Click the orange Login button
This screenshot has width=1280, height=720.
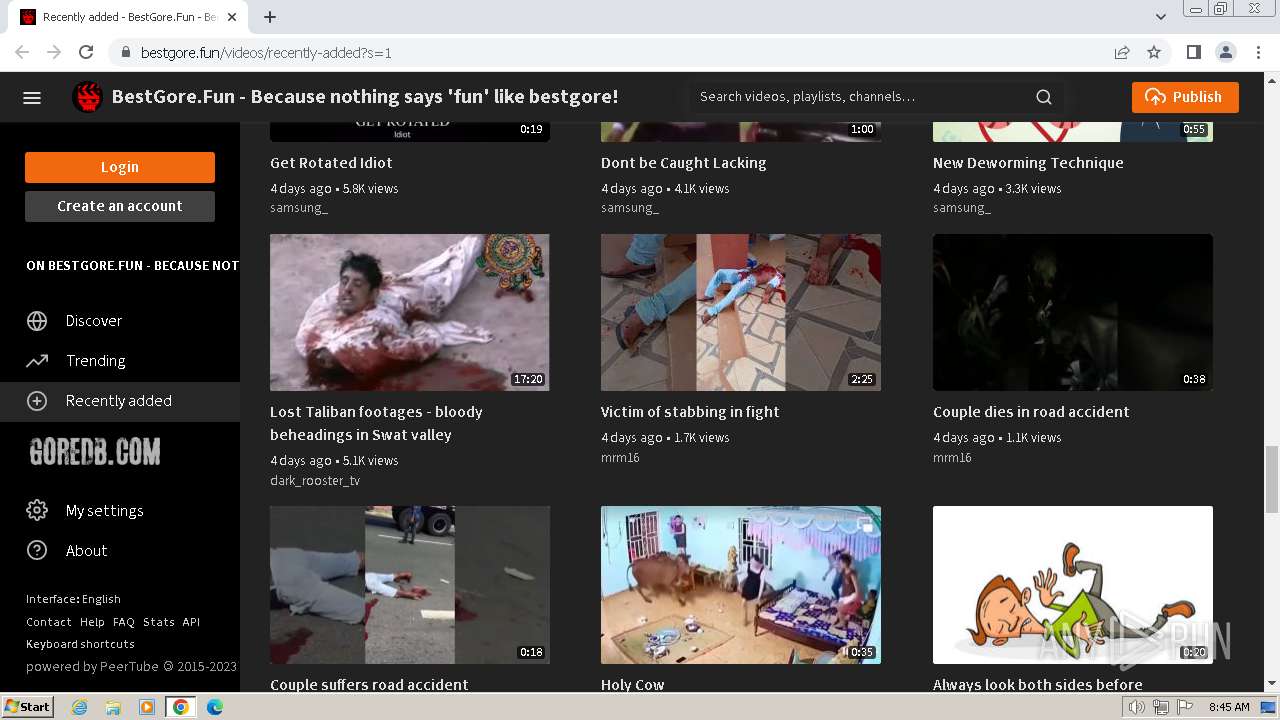(x=120, y=167)
